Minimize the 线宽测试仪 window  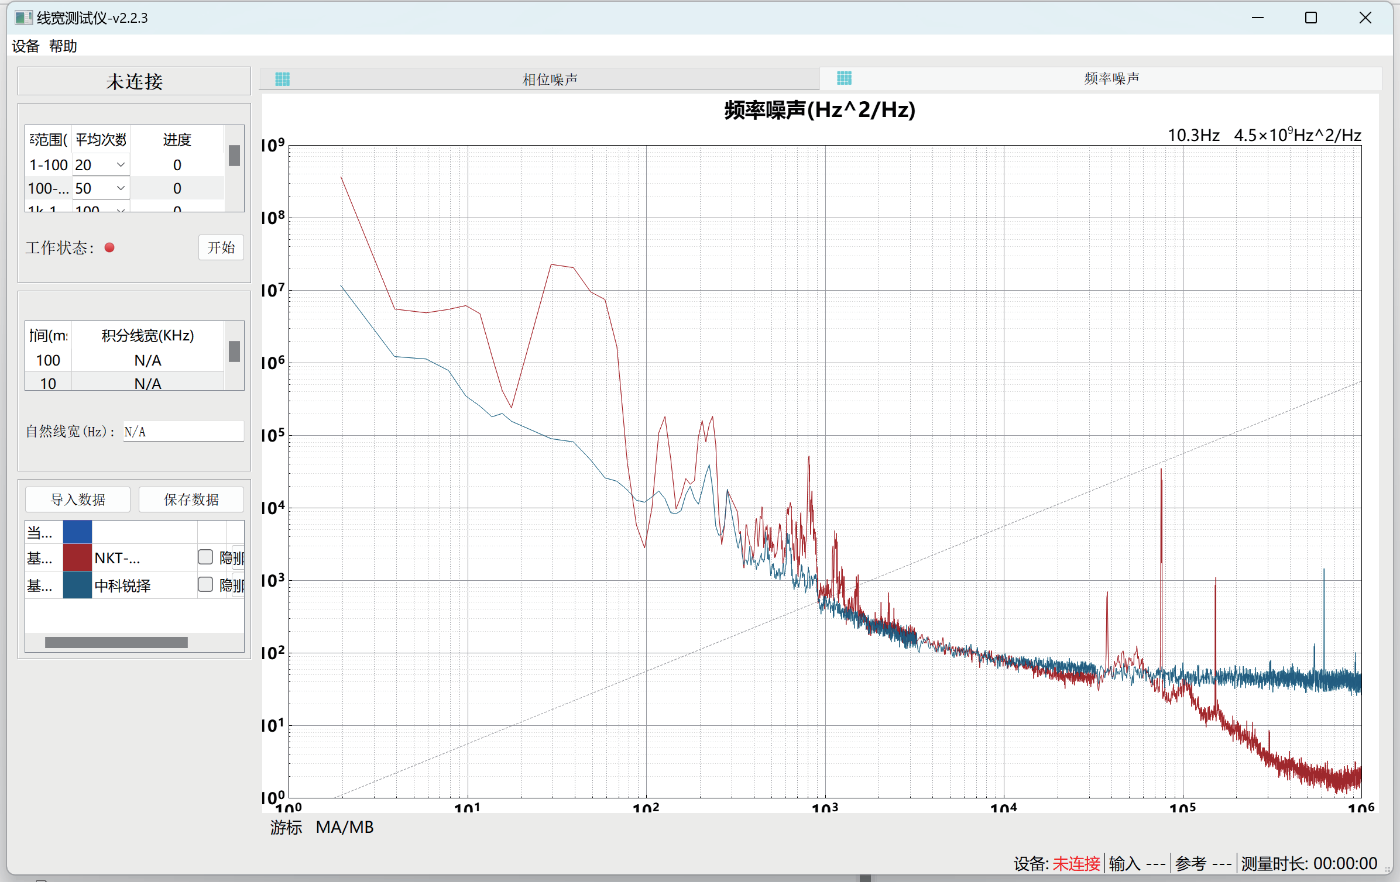pos(1258,18)
